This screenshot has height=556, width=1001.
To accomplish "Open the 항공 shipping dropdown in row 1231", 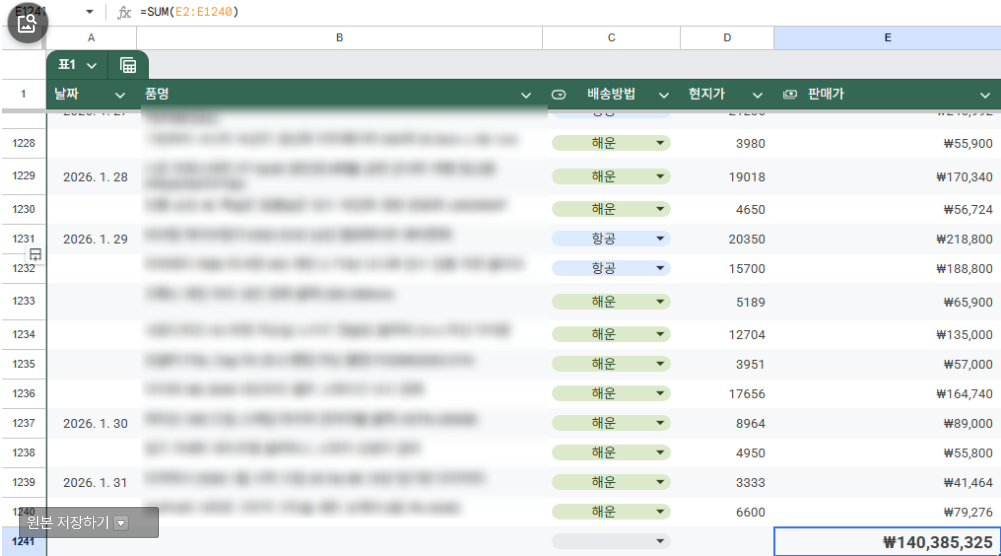I will pyautogui.click(x=659, y=239).
